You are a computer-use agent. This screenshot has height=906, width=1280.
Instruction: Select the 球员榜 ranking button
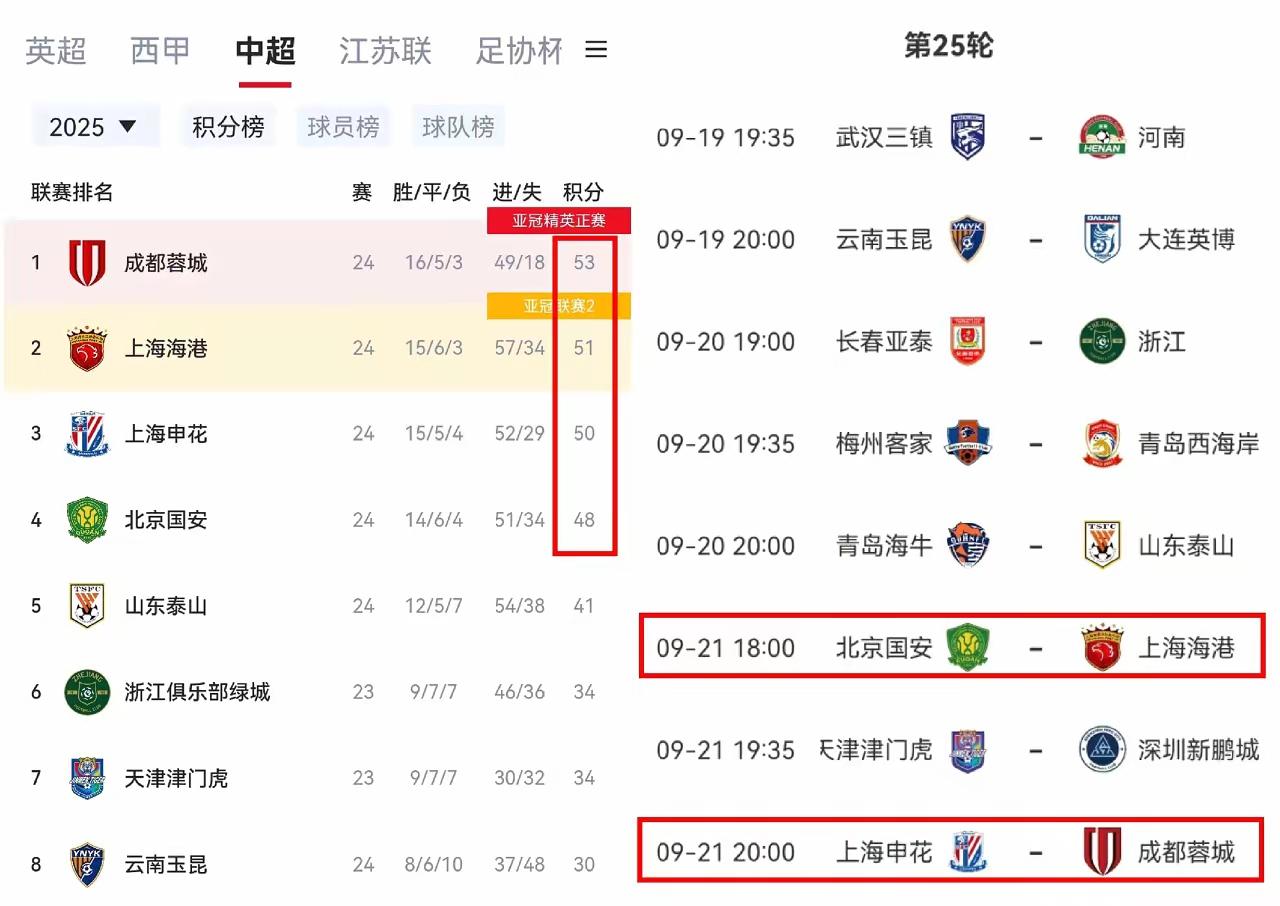(343, 127)
